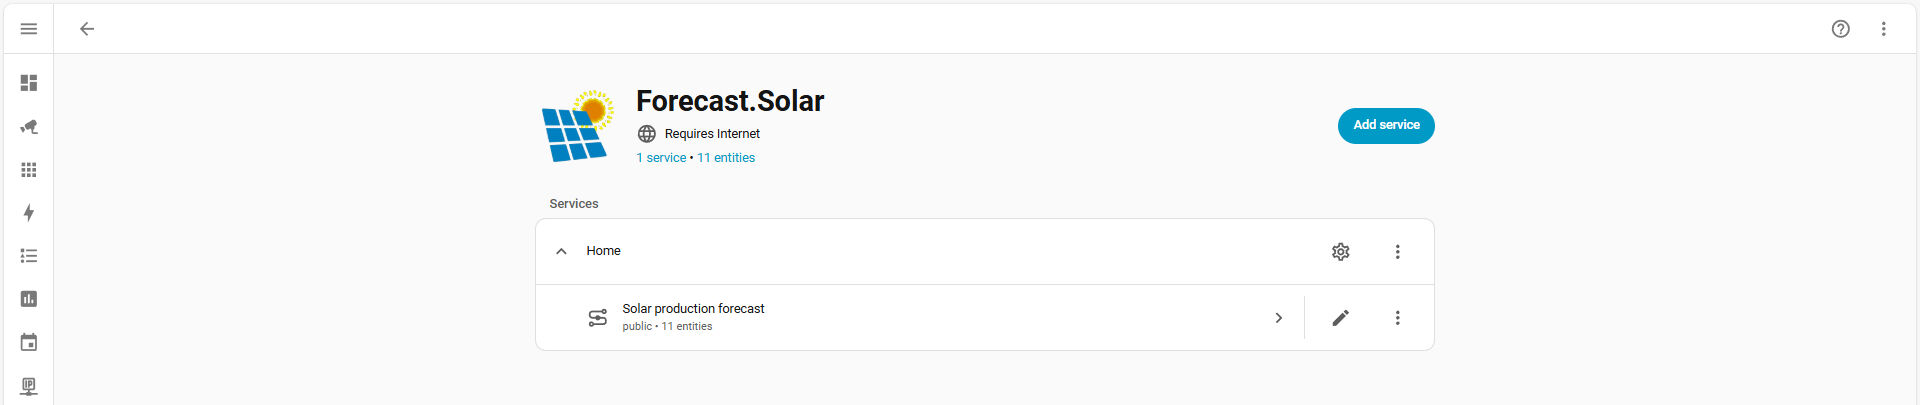Open the Home entry three-dot menu

pyautogui.click(x=1397, y=252)
